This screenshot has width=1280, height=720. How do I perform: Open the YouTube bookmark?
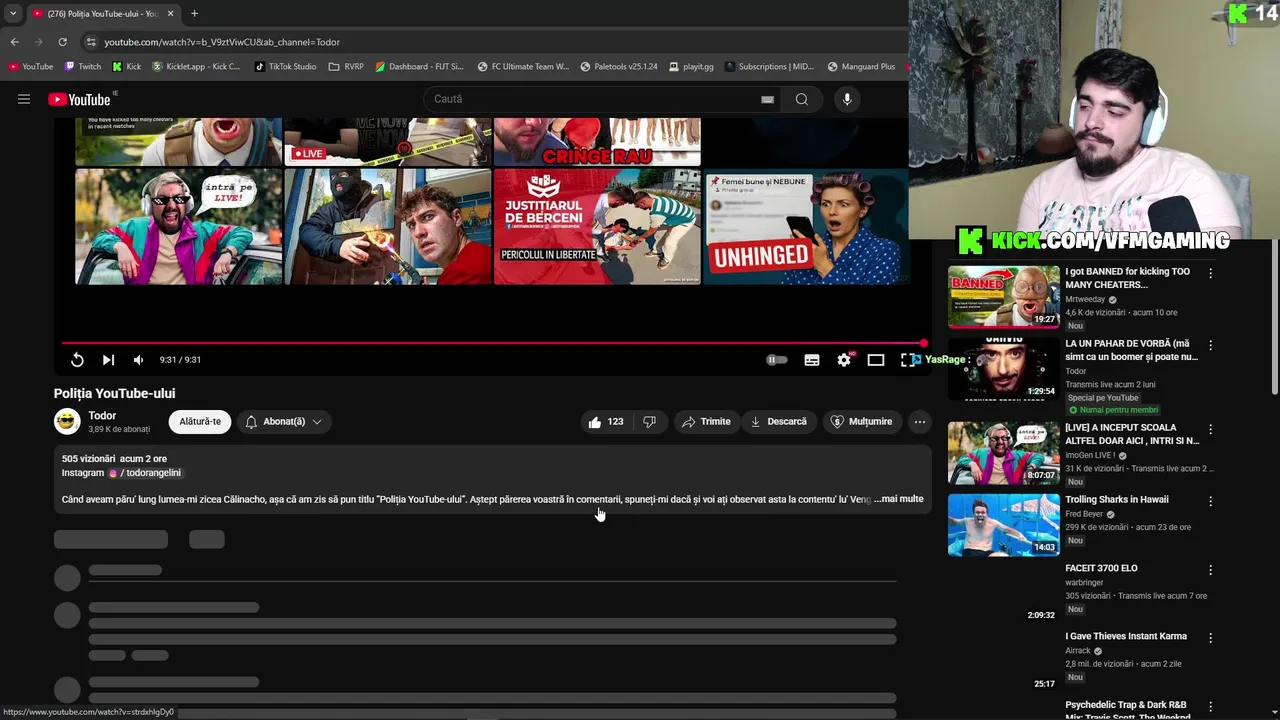[30, 67]
